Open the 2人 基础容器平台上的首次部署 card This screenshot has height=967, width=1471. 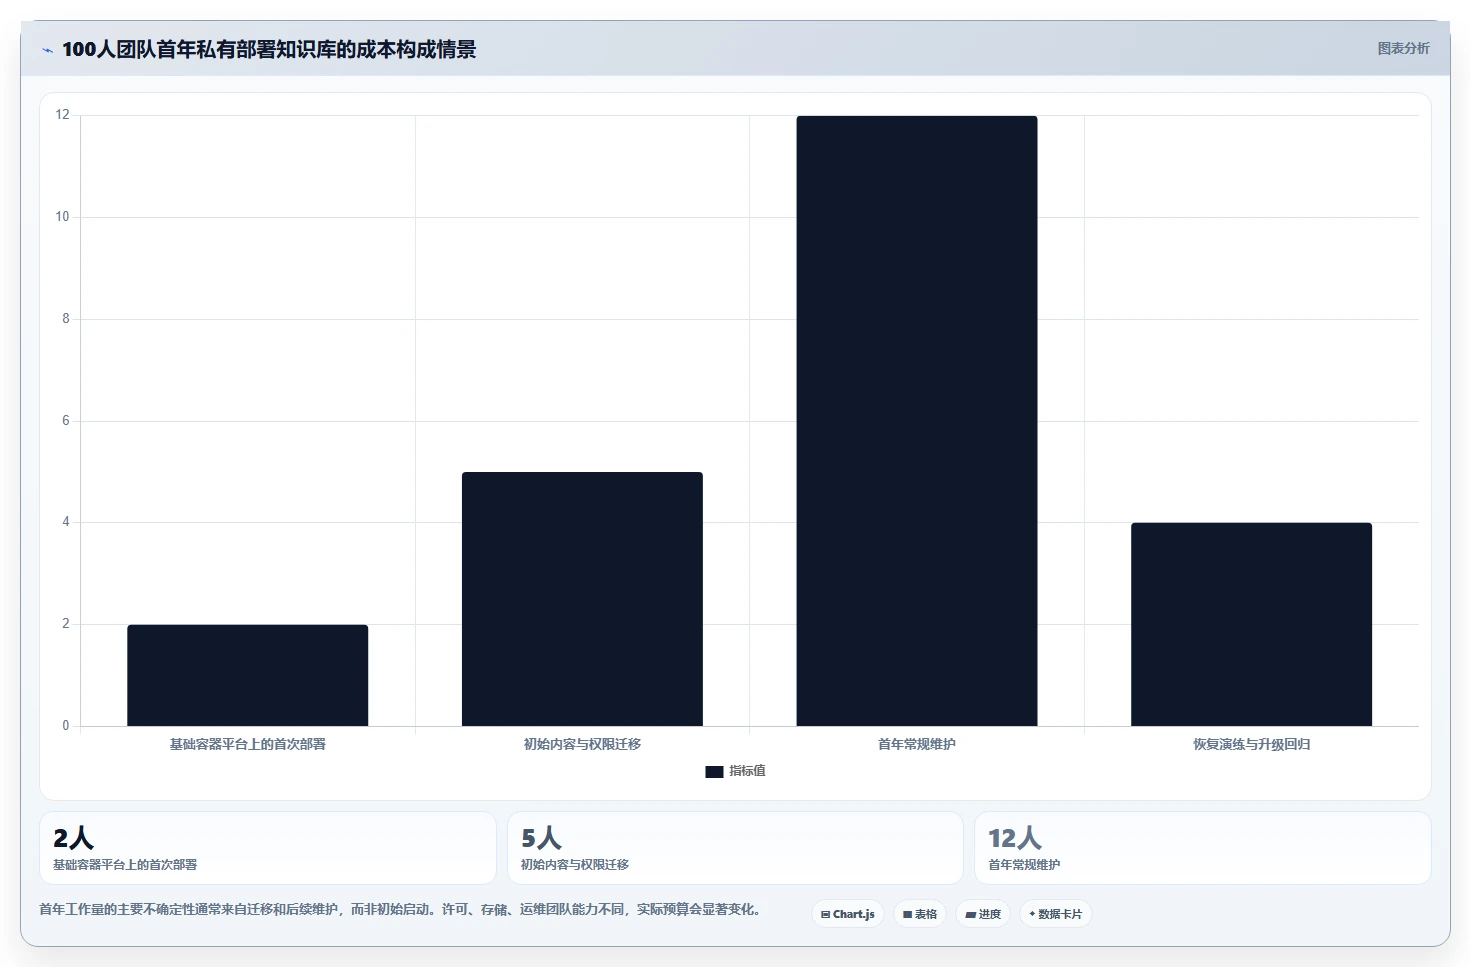tap(268, 848)
